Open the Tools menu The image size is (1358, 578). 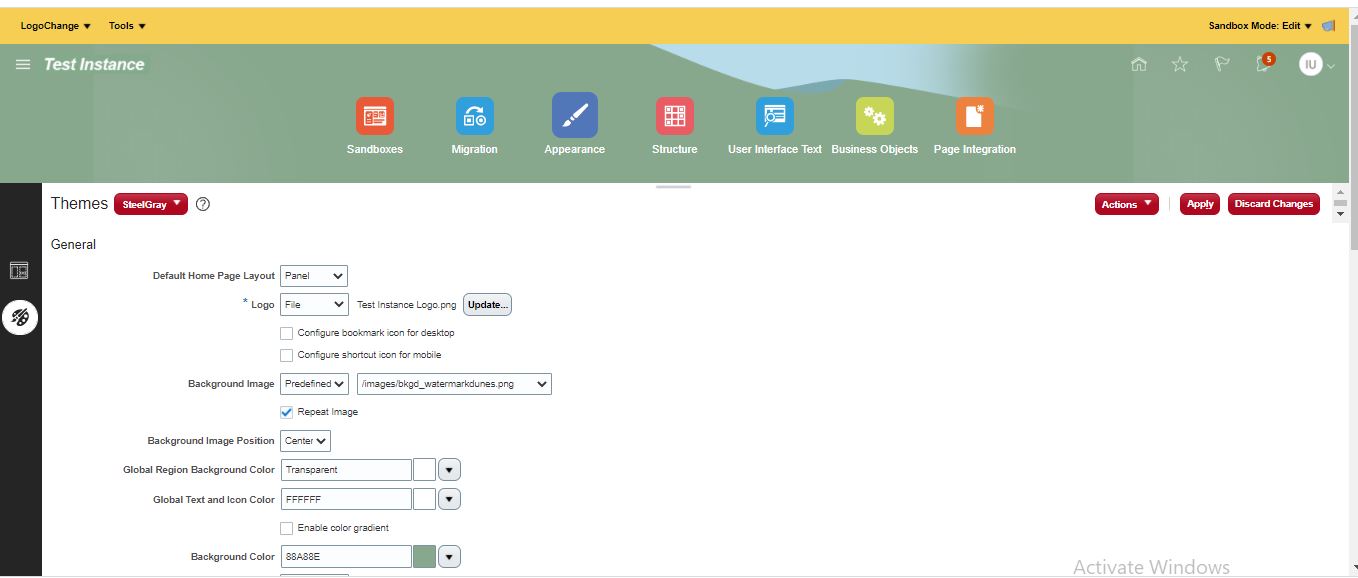(x=125, y=26)
